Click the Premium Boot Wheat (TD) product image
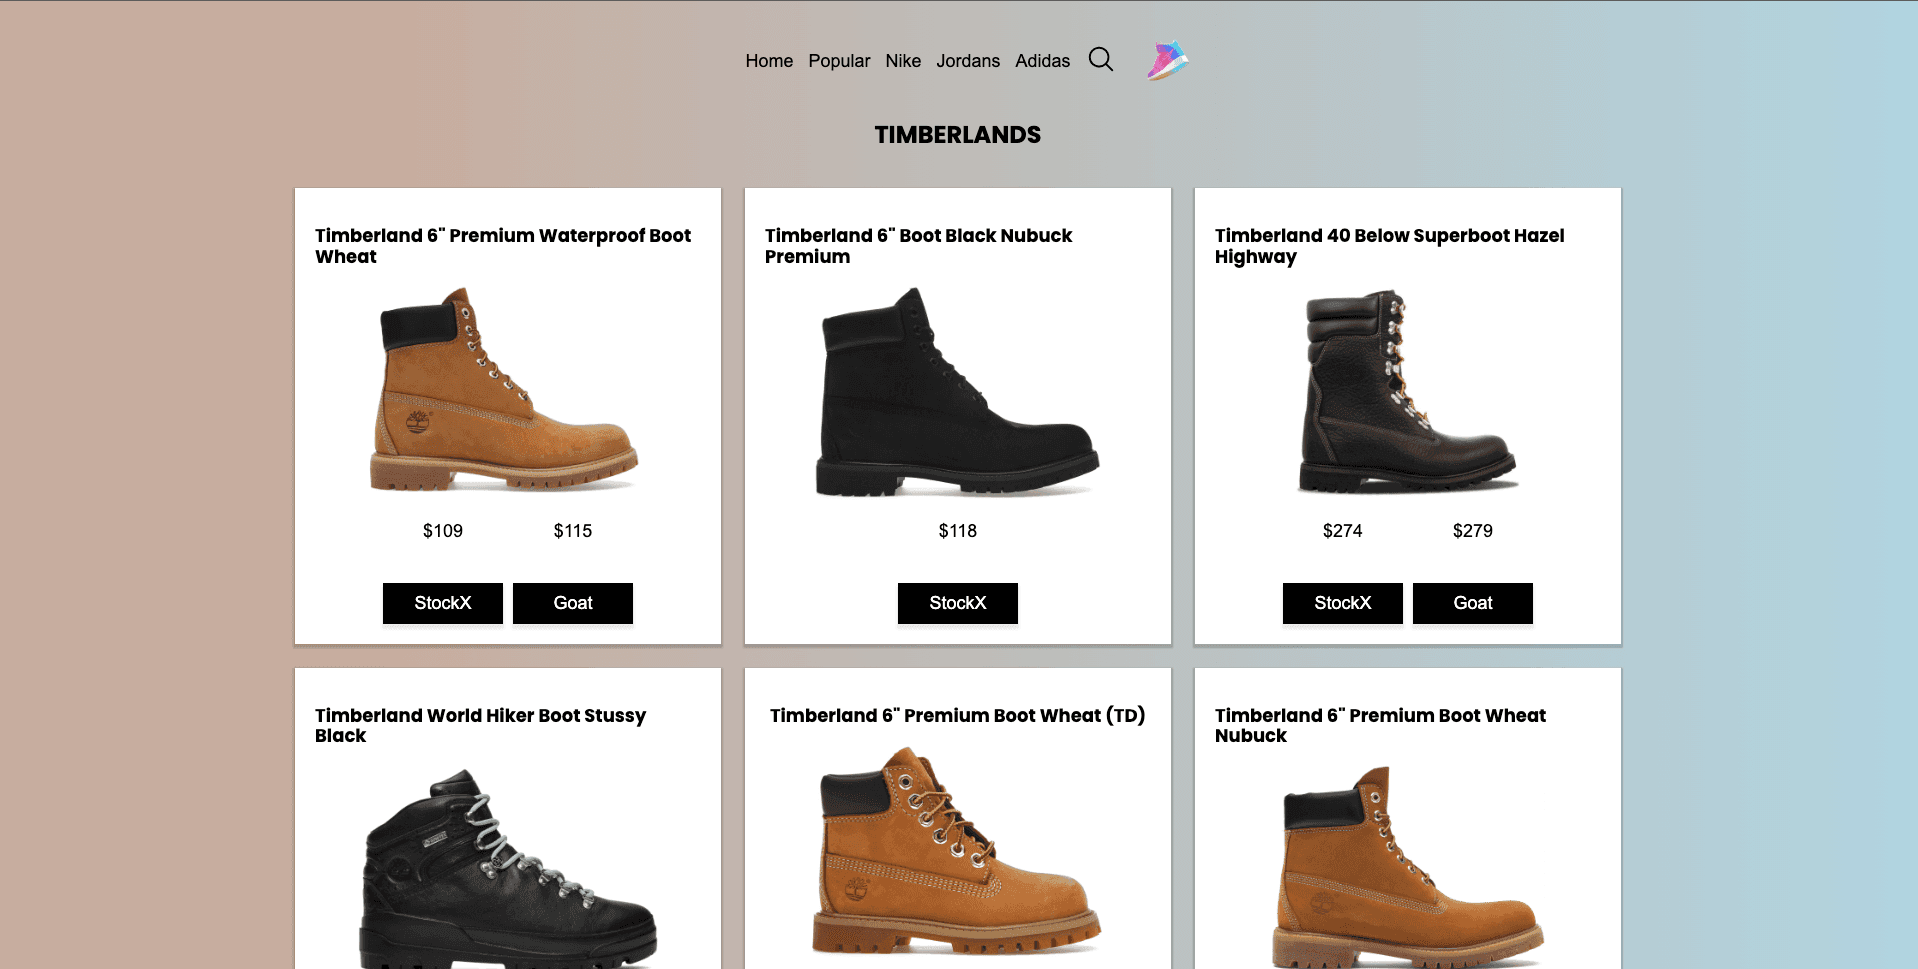This screenshot has width=1918, height=969. [x=957, y=860]
